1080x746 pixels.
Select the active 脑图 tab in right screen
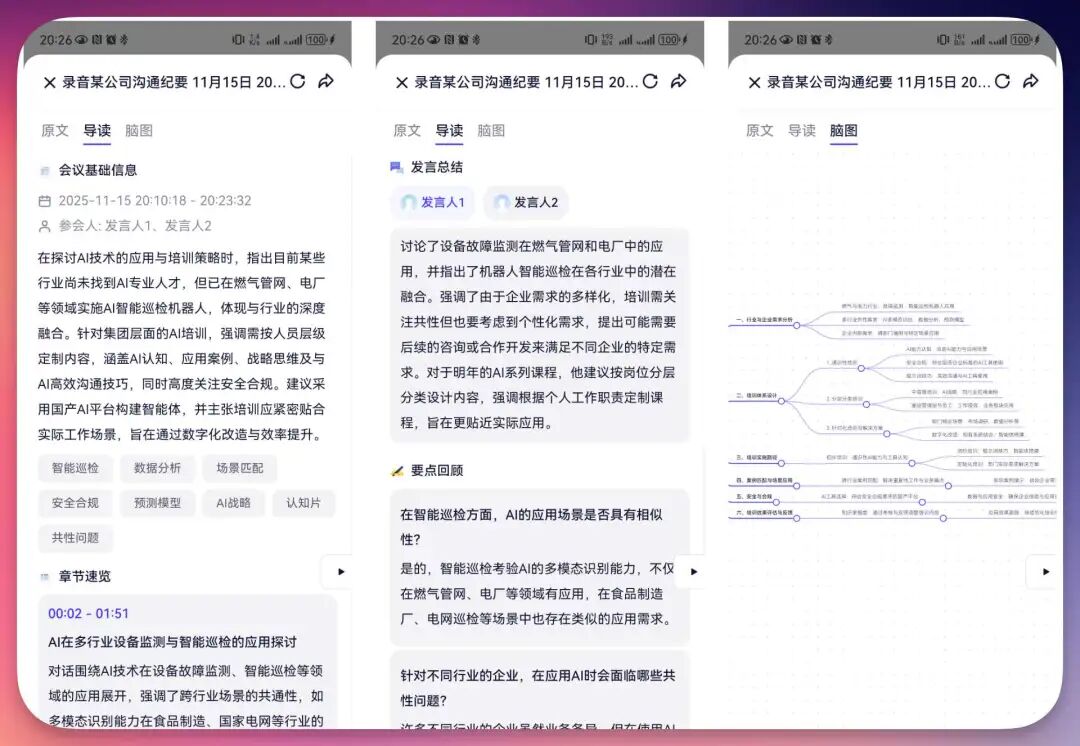pyautogui.click(x=844, y=131)
